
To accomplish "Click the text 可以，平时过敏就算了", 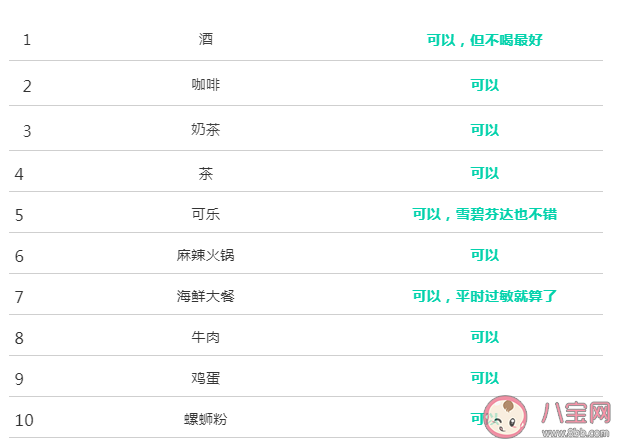I will [484, 296].
